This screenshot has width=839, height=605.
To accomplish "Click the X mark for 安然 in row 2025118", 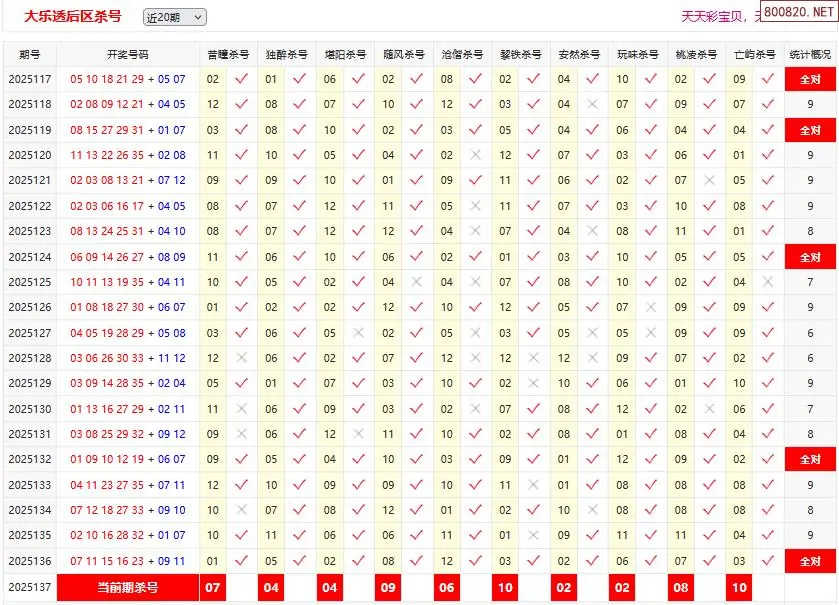I will point(593,104).
